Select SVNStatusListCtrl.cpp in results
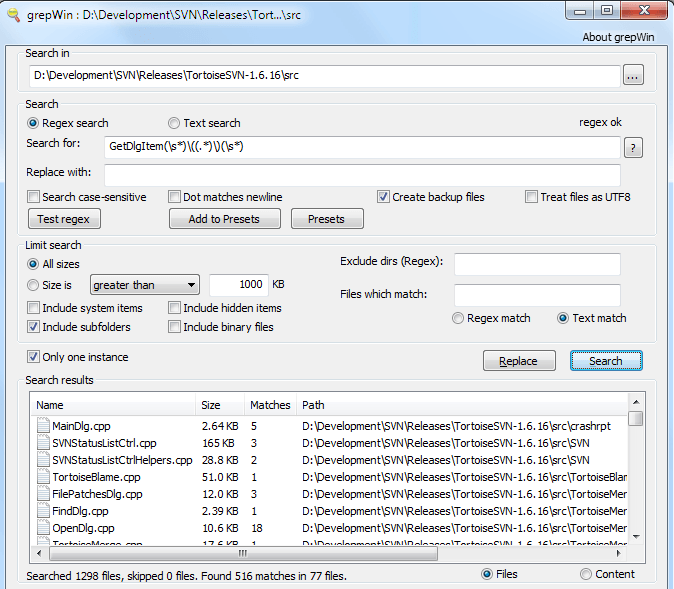The height and width of the screenshot is (589, 674). [329, 443]
